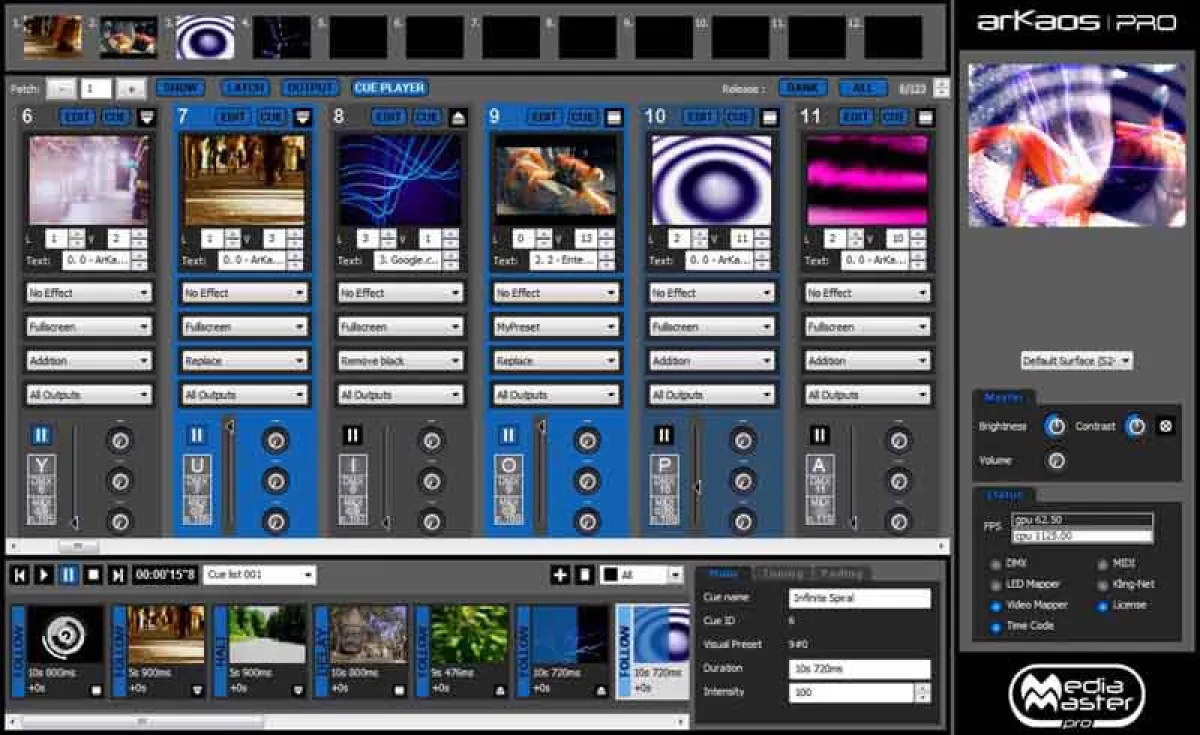Viewport: 1200px width, 735px height.
Task: Select the CUE PLAYER tab
Action: tap(392, 87)
